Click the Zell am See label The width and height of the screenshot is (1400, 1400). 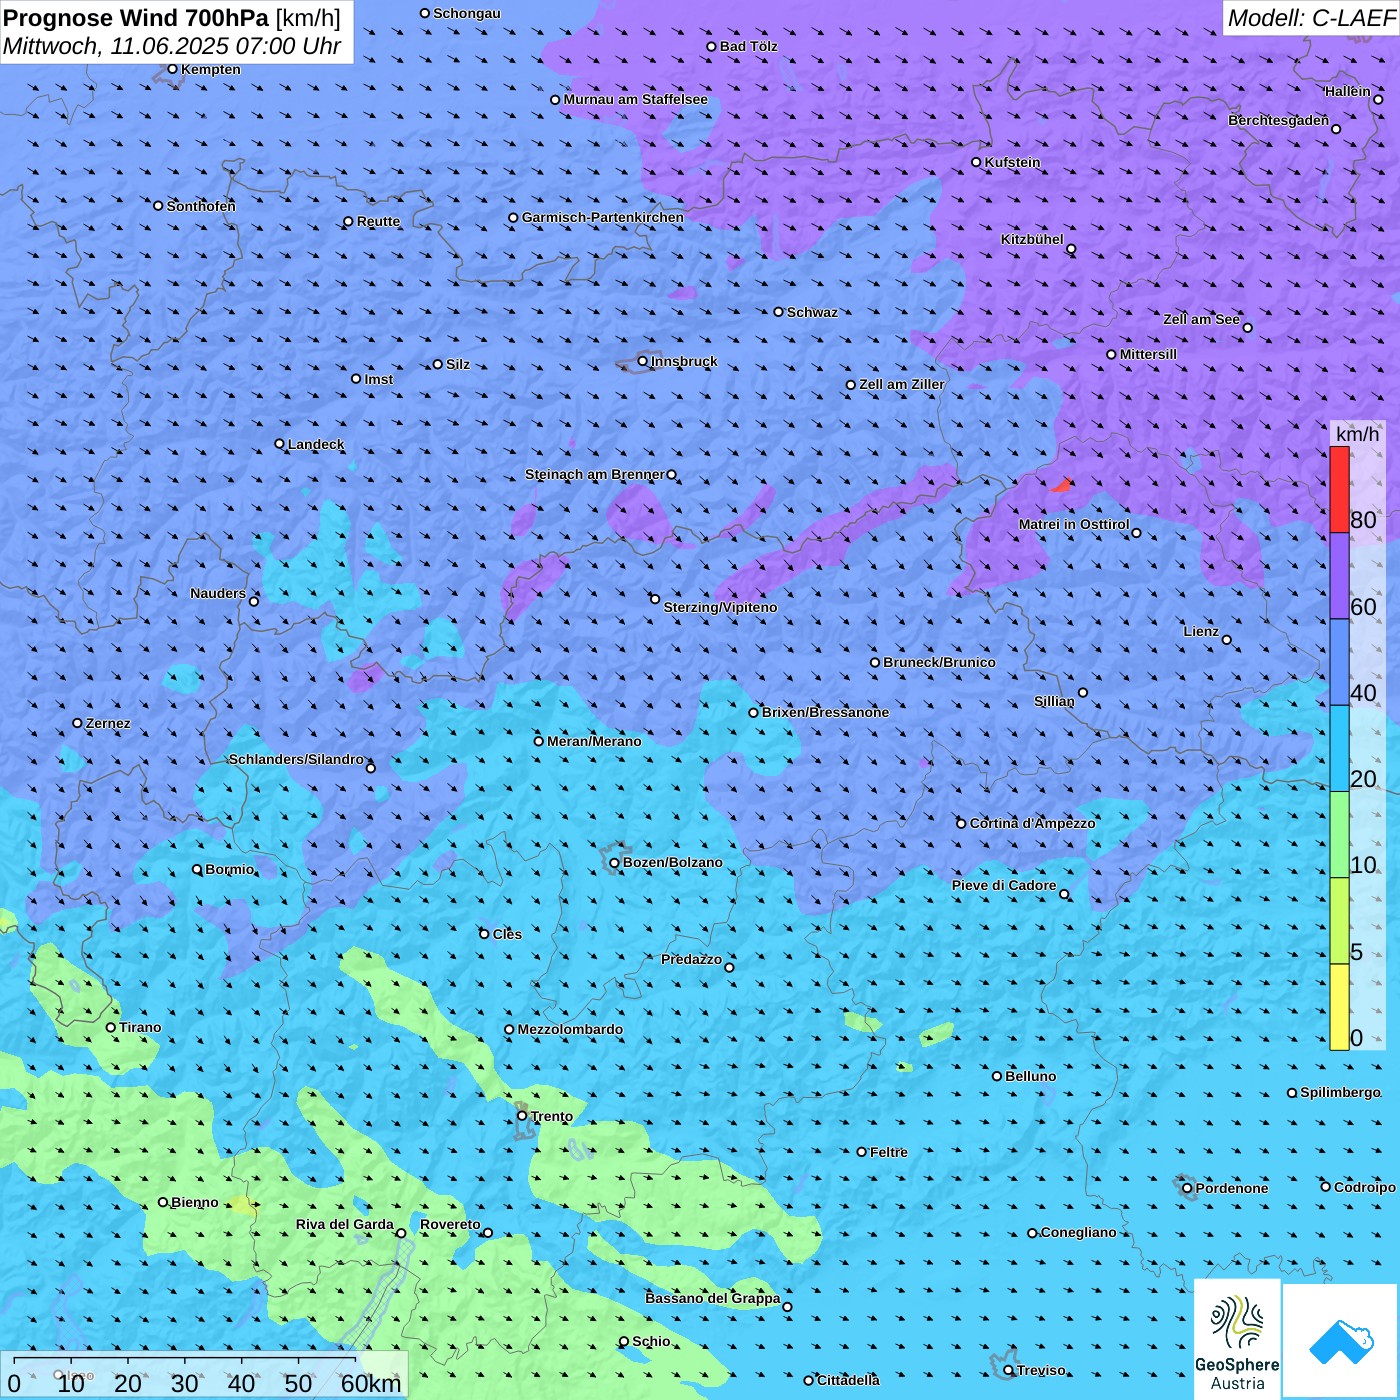(1201, 319)
